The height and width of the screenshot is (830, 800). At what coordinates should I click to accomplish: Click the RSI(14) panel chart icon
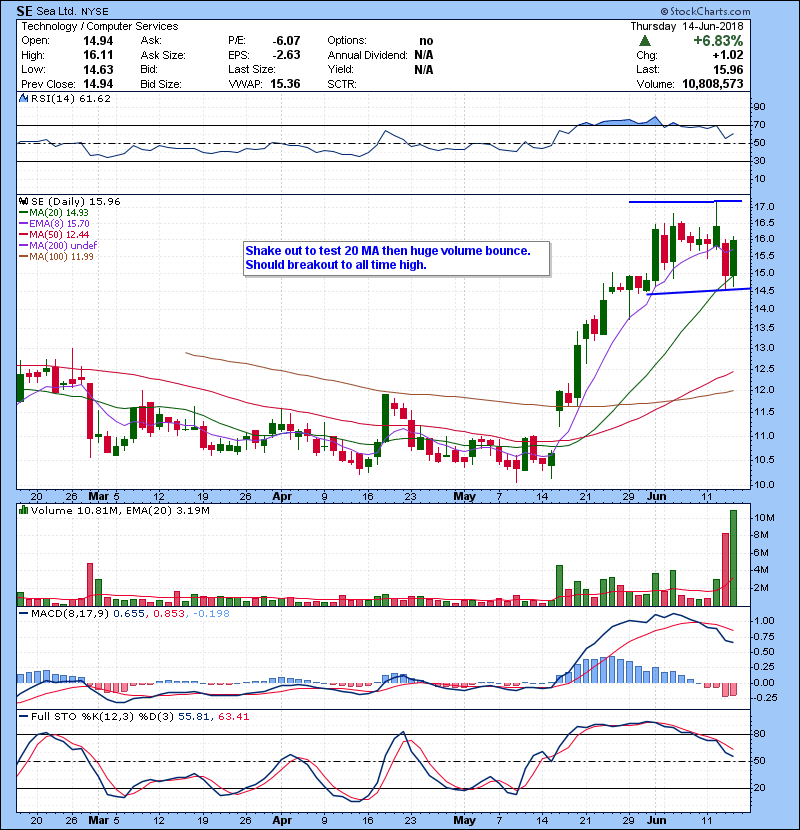point(23,98)
